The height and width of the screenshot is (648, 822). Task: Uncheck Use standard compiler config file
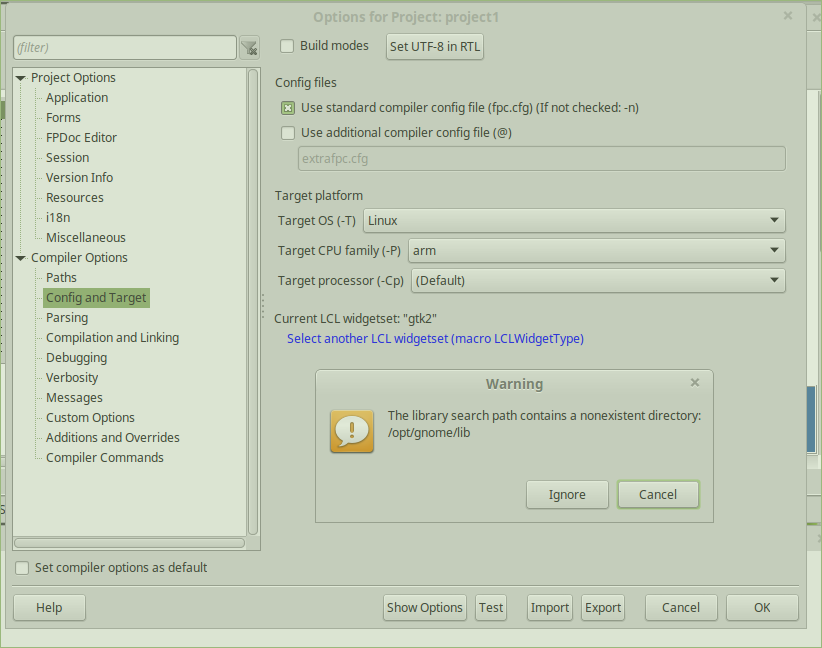click(288, 108)
